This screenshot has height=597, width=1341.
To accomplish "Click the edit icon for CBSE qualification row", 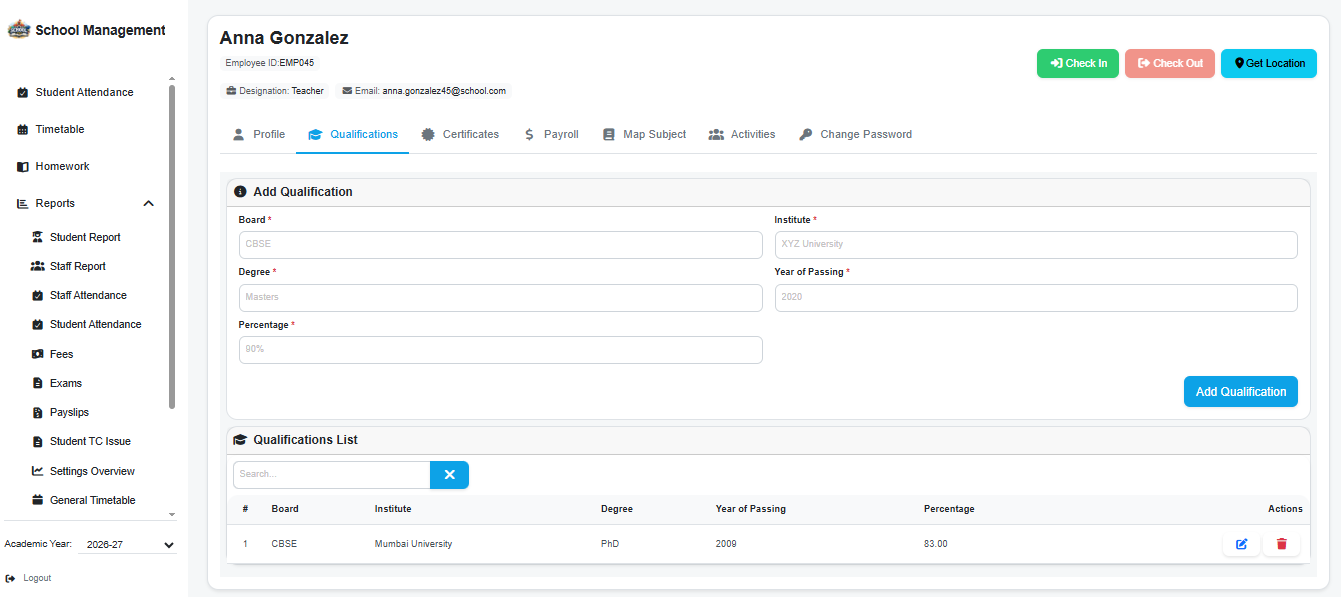I will pos(1241,544).
